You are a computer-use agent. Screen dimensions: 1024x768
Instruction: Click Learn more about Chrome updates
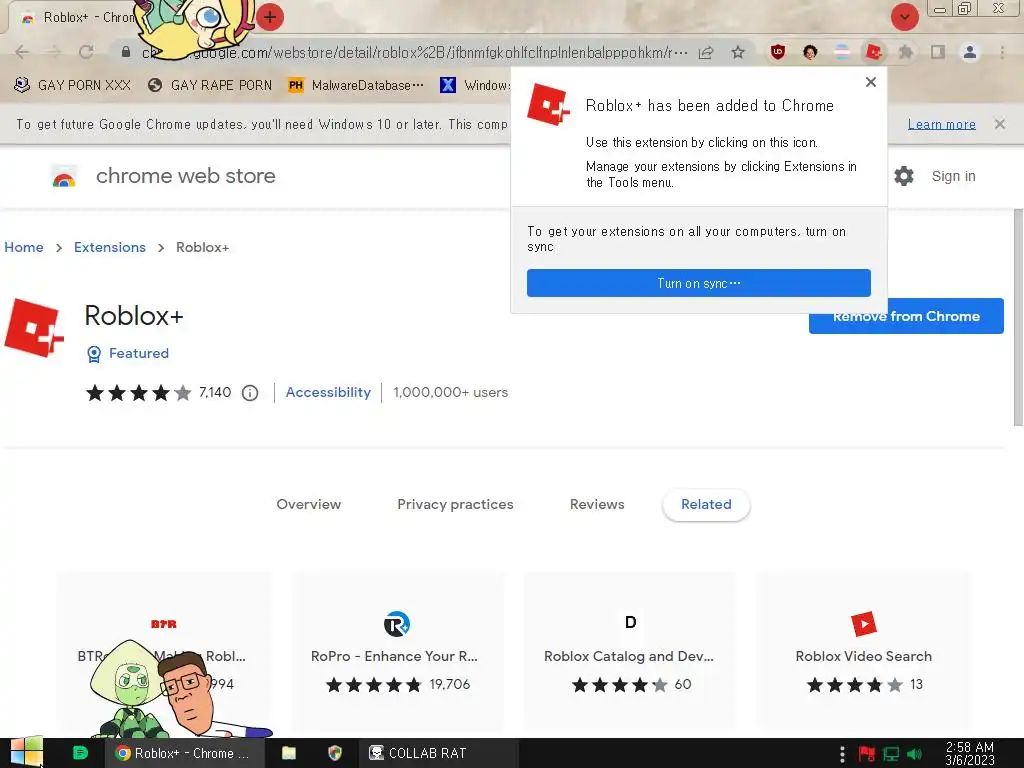(942, 124)
